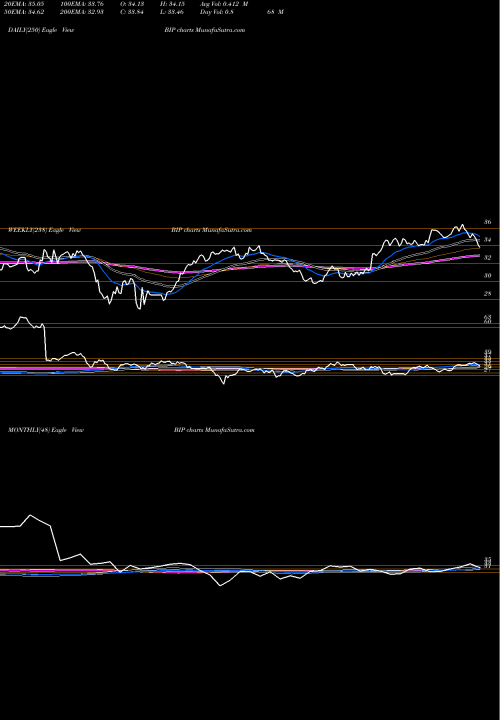Image resolution: width=500 pixels, height=720 pixels.
Task: Click the close price C: 33.84
Action: coord(132,12)
